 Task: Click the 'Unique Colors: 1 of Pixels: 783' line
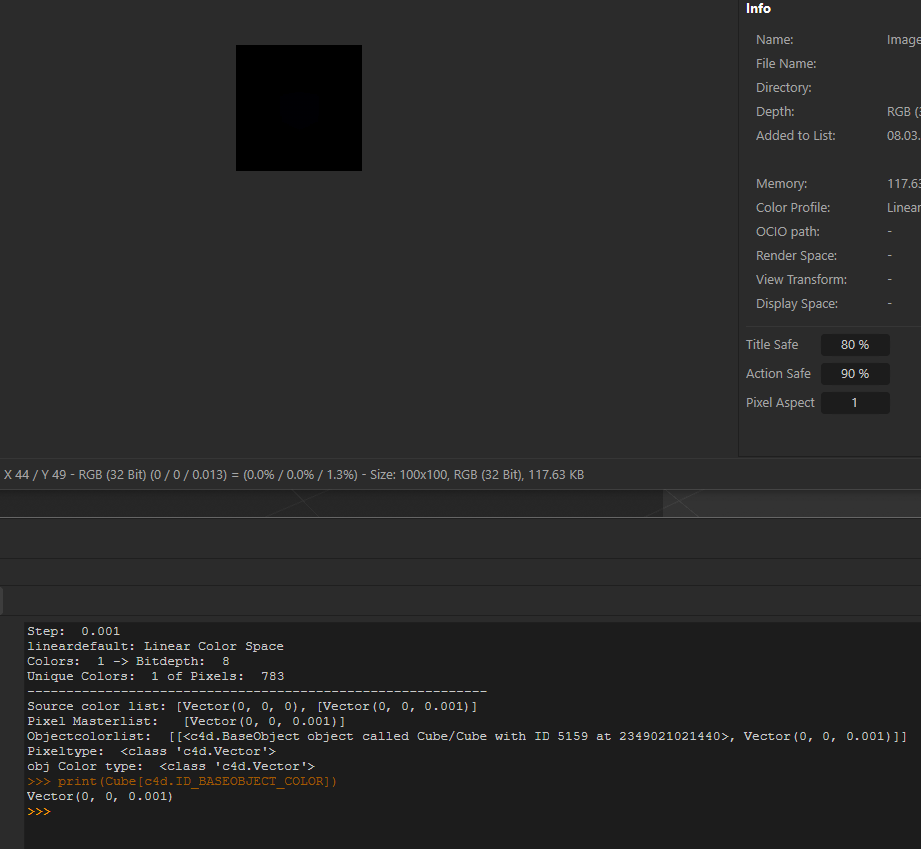coord(155,676)
